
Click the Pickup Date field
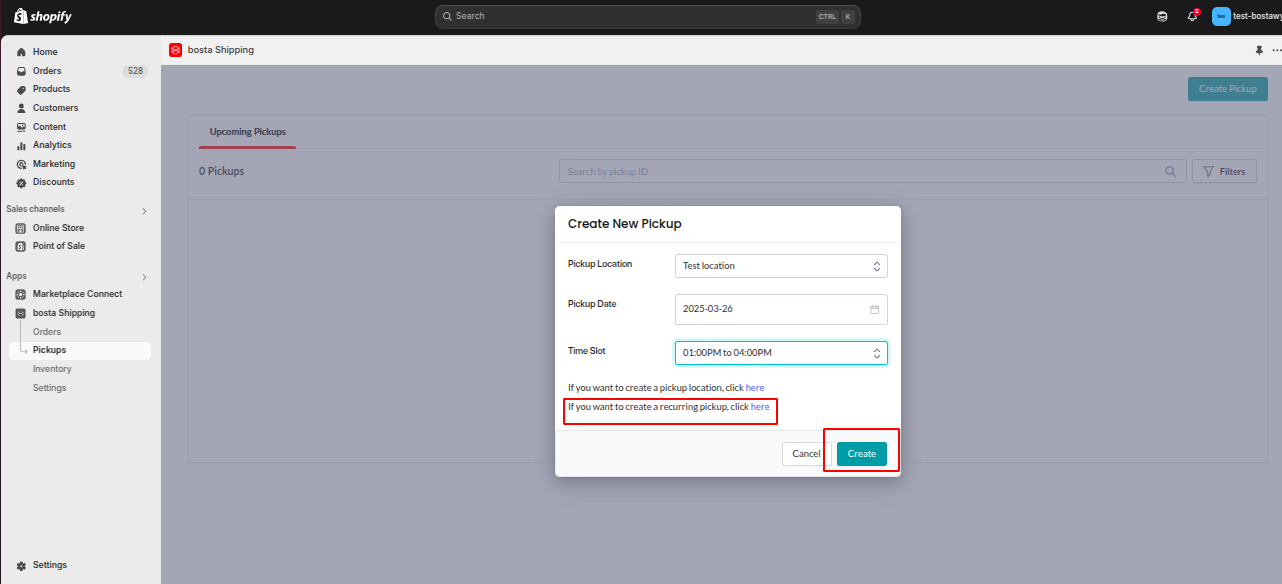point(781,309)
